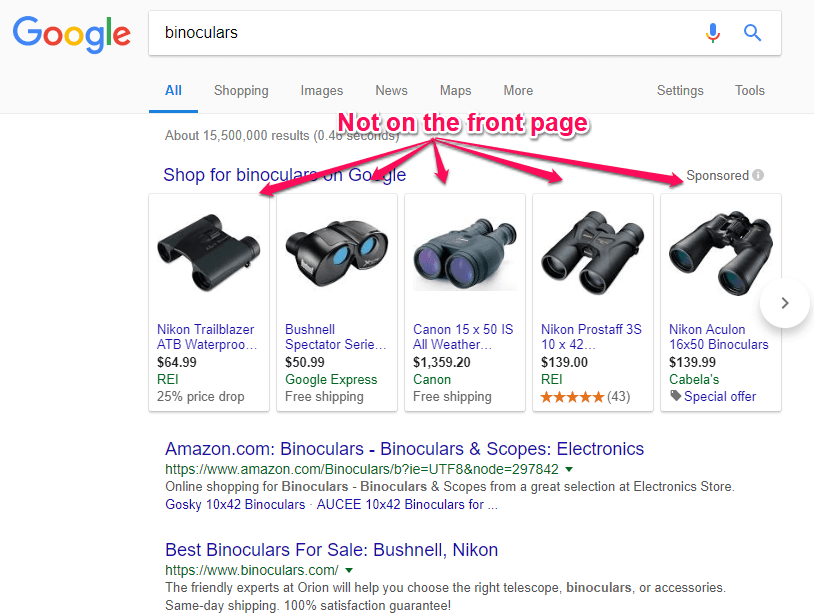The height and width of the screenshot is (615, 814).
Task: Open the dropdown arrow beside binoculars.com URL
Action: tap(347, 568)
